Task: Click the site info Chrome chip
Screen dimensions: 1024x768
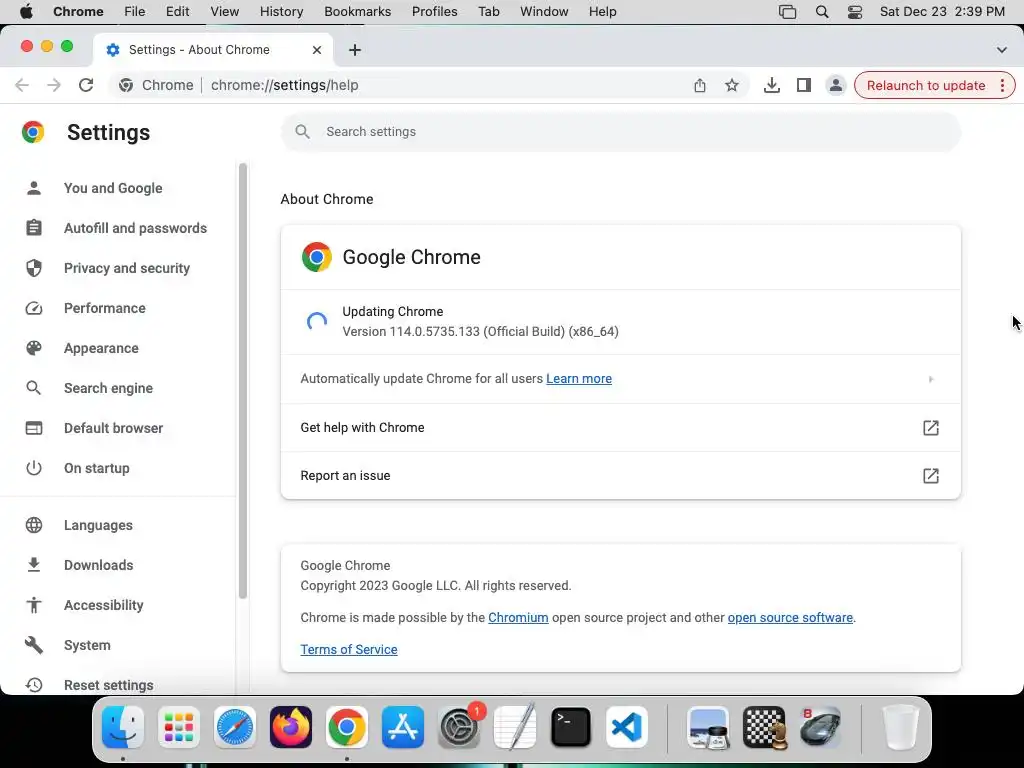Action: [157, 85]
